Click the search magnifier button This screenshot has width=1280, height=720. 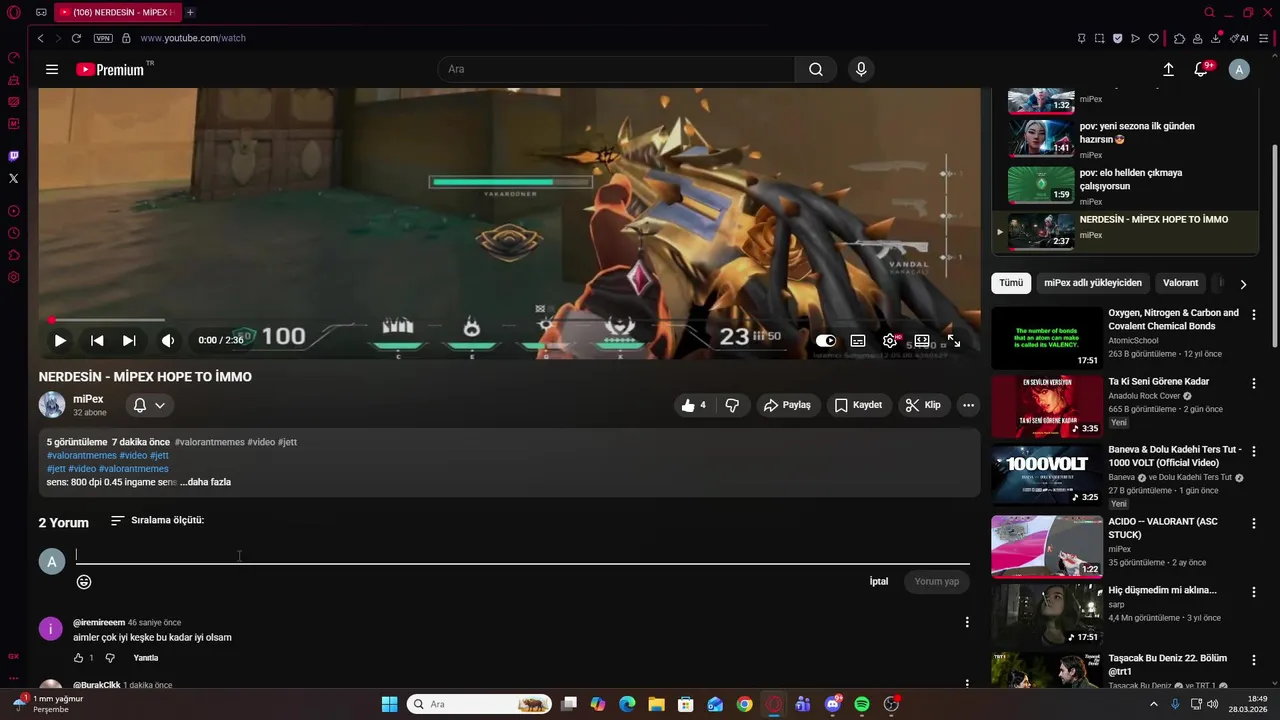[816, 69]
